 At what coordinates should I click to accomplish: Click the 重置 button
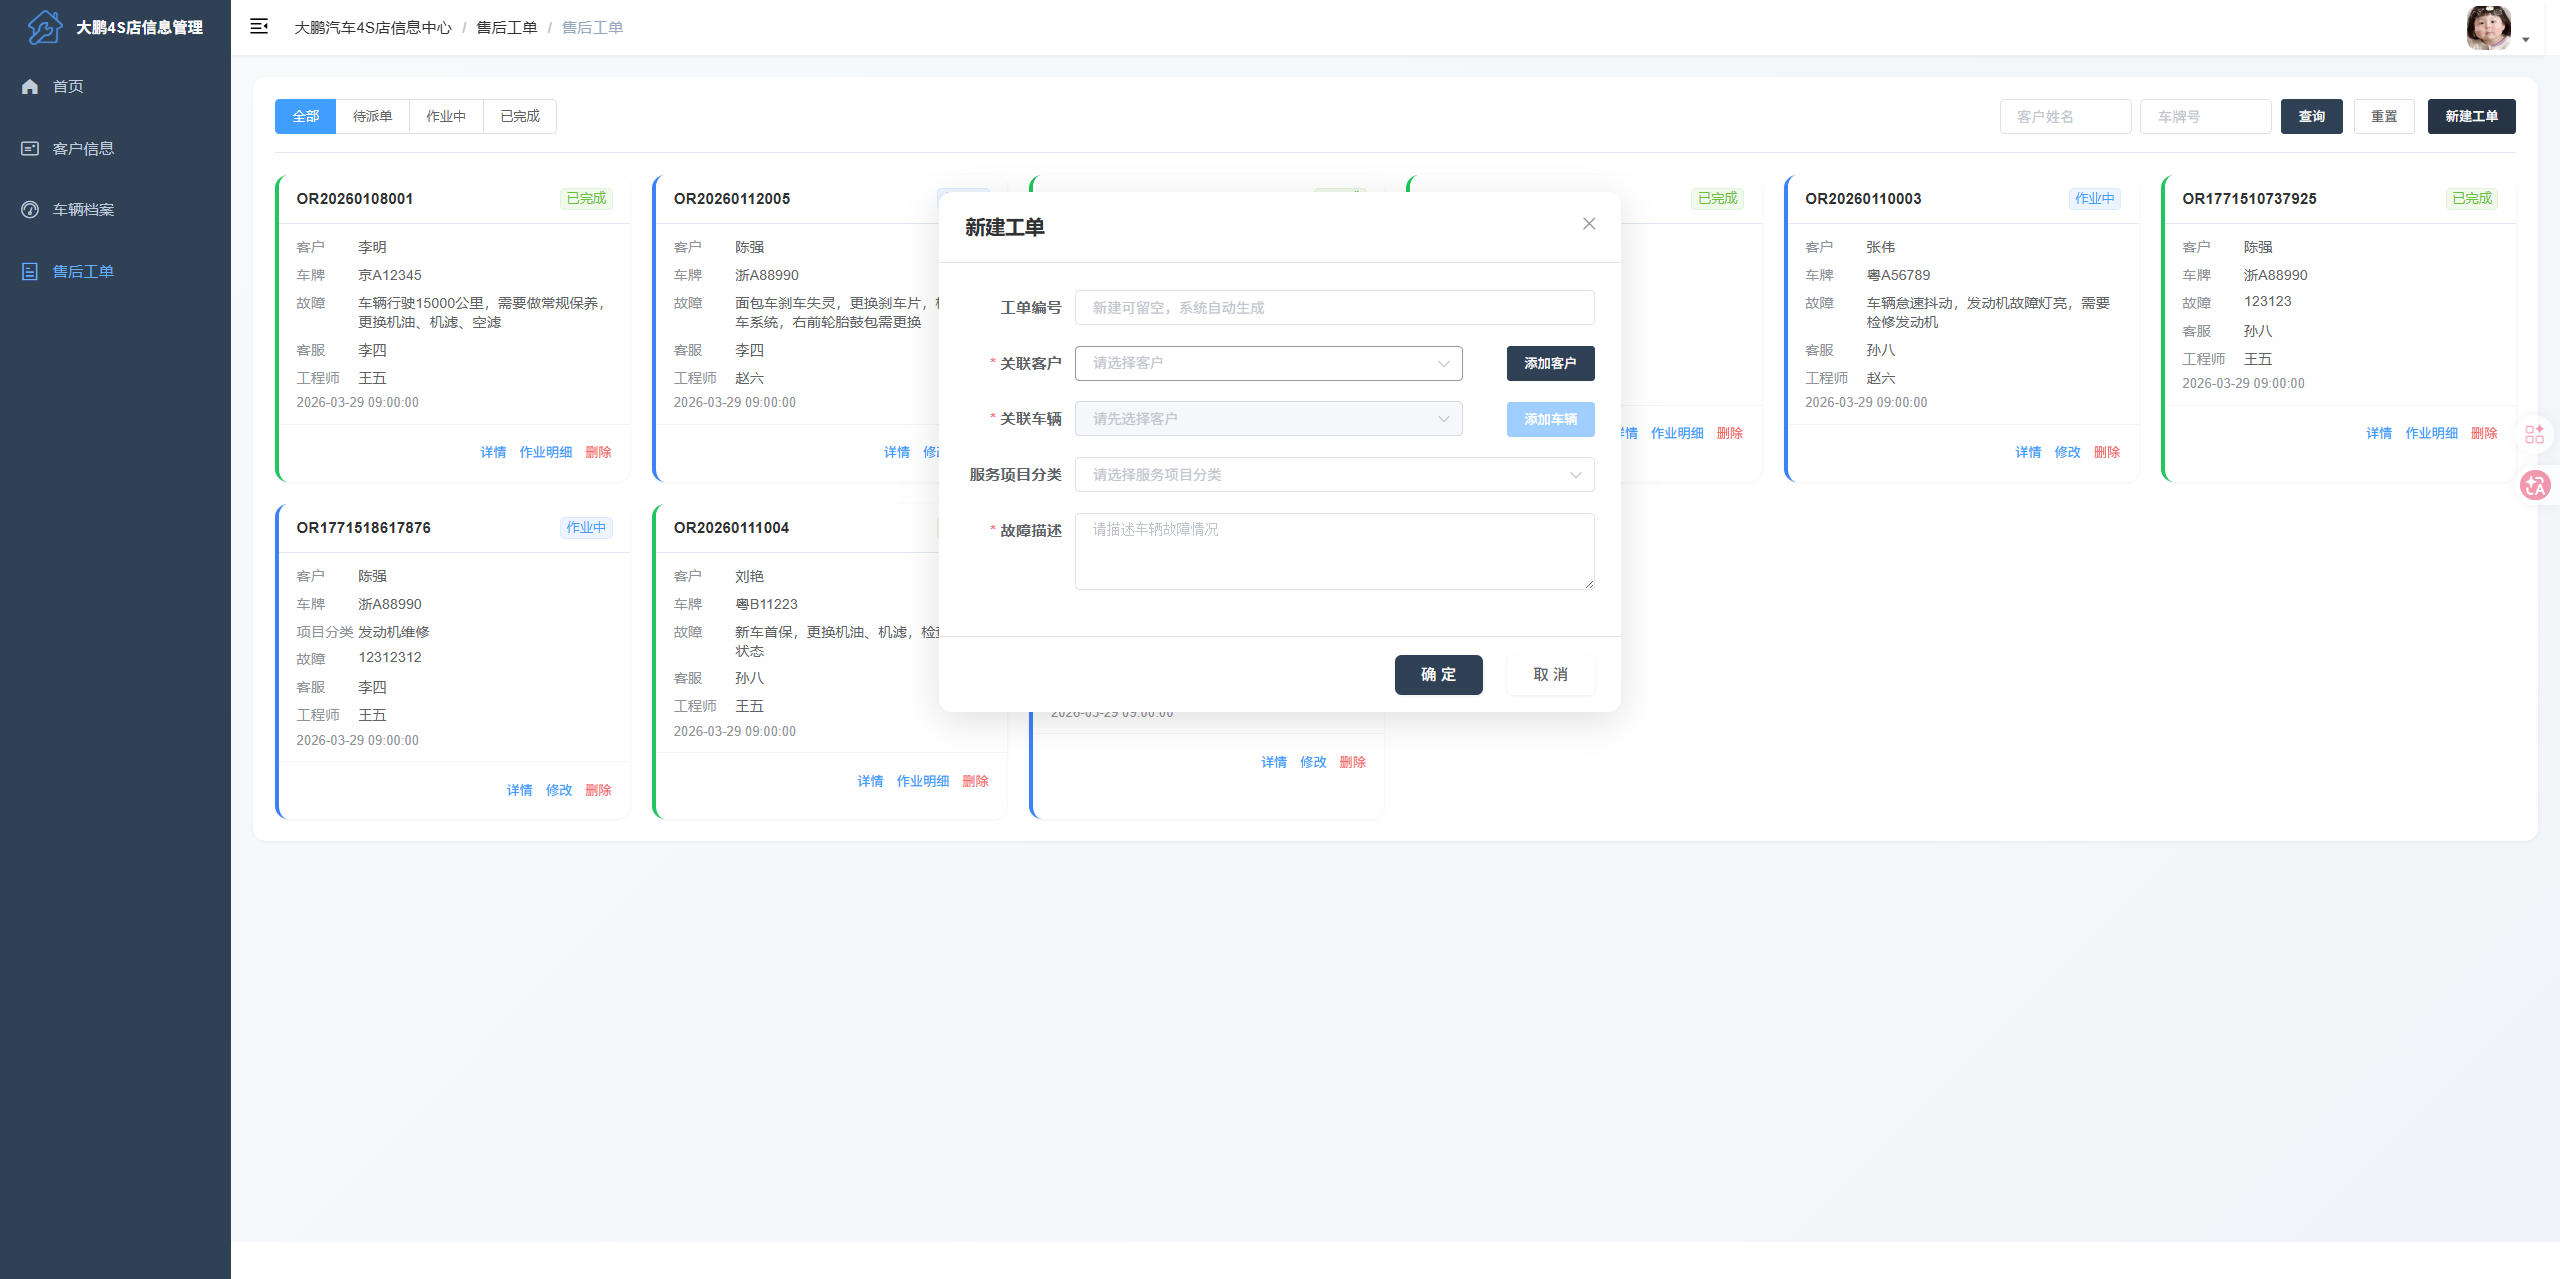tap(2384, 116)
